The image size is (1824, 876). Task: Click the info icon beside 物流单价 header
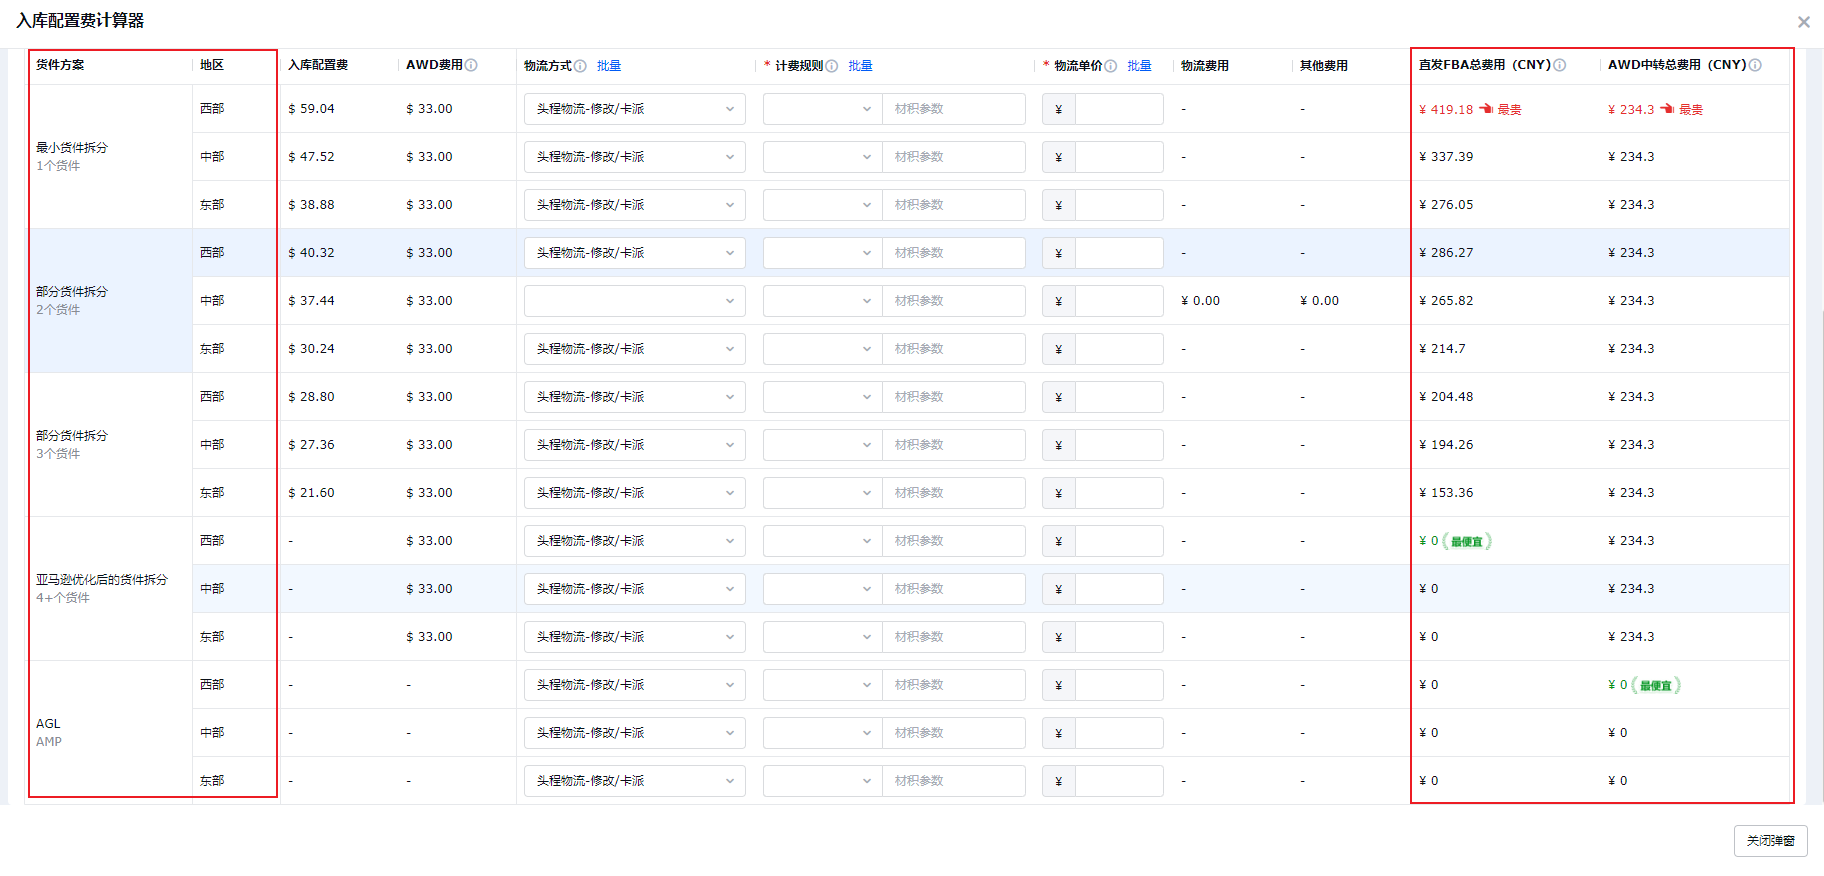pos(1111,66)
